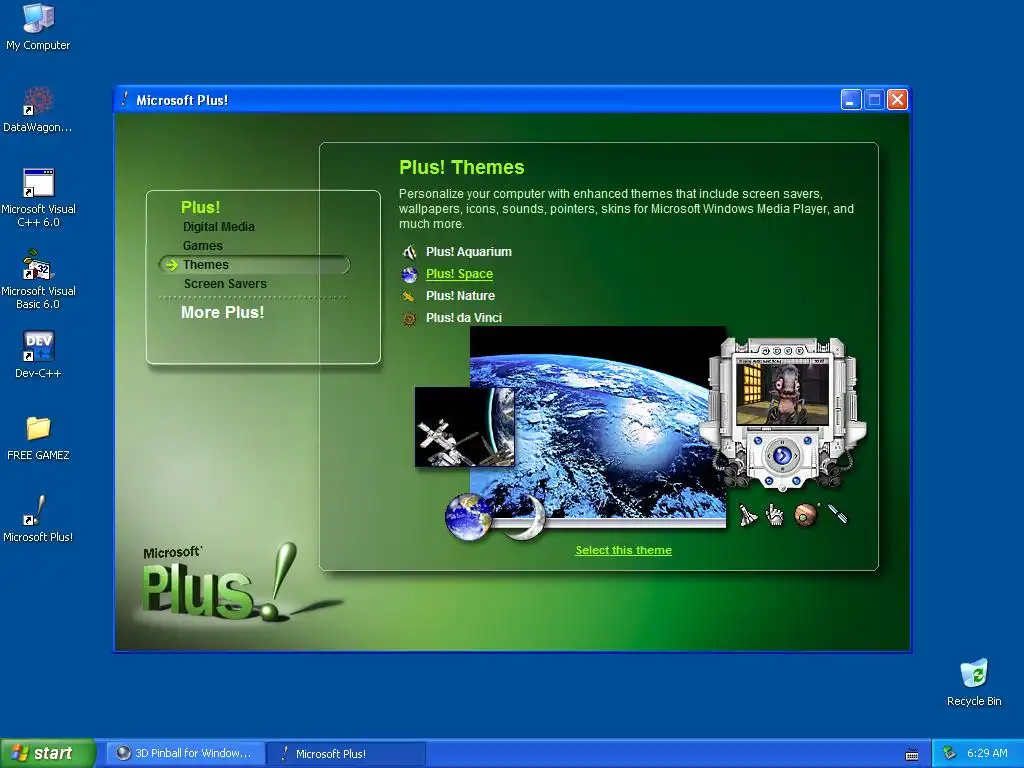Image resolution: width=1024 pixels, height=768 pixels.
Task: Click the Earth globe icon in preview
Action: pyautogui.click(x=468, y=517)
